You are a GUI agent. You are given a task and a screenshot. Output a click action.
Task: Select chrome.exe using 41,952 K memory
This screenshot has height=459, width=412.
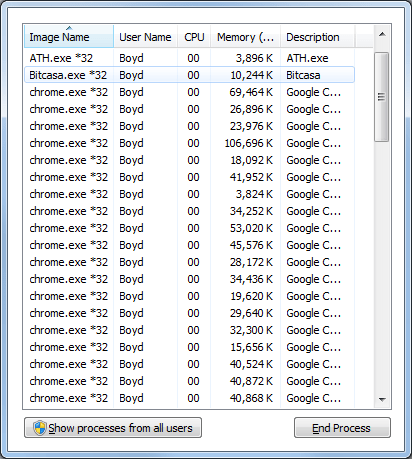click(x=189, y=177)
